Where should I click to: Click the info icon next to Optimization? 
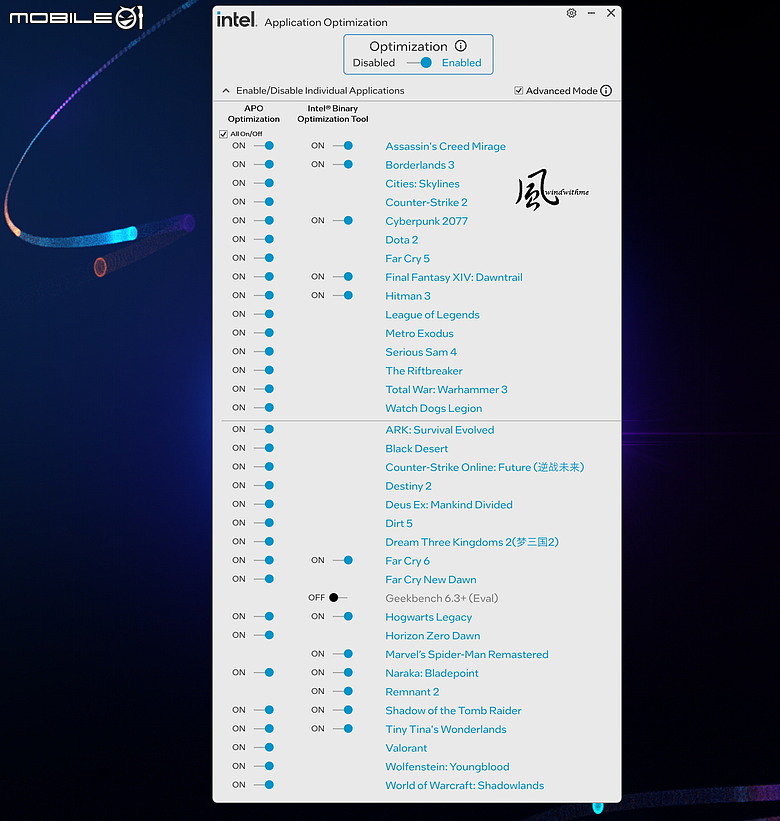(x=461, y=46)
